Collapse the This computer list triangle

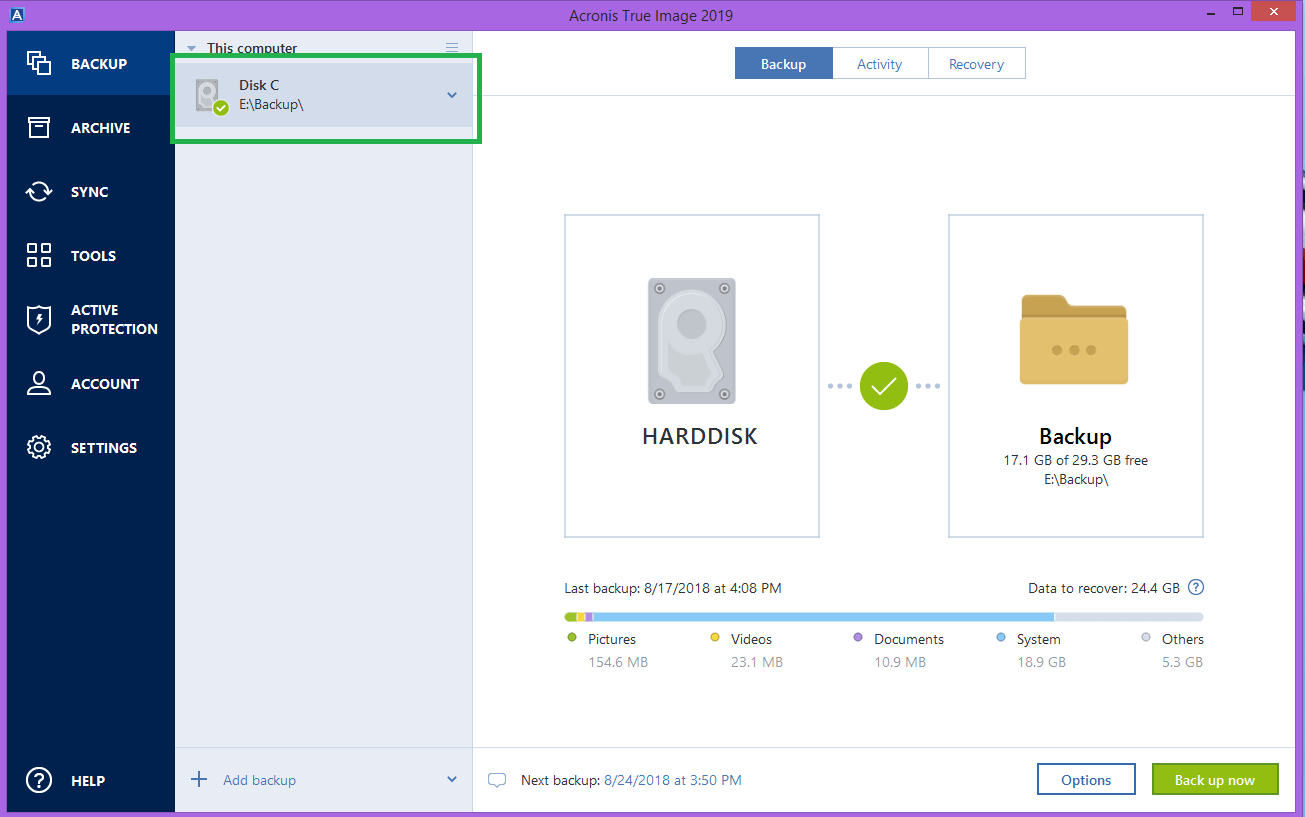click(x=191, y=48)
